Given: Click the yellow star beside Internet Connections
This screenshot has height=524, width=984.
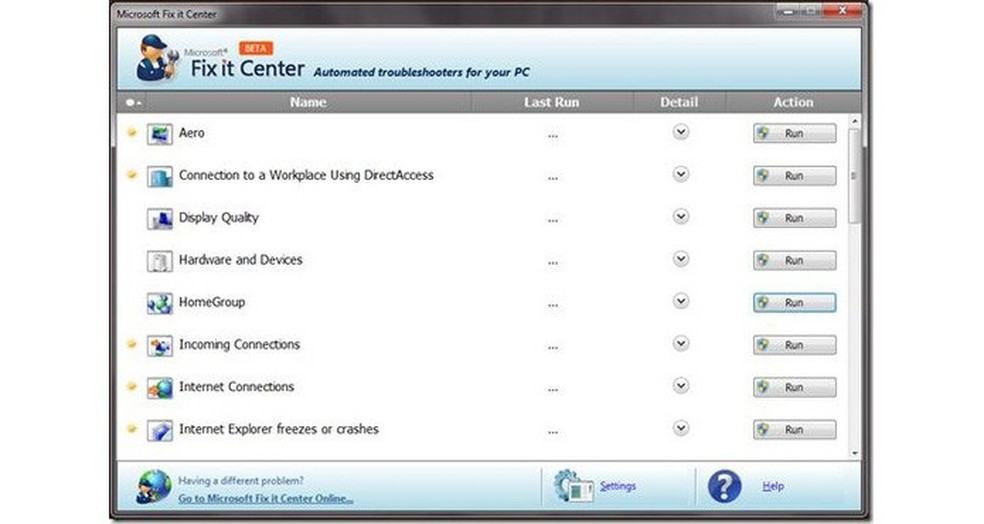Looking at the screenshot, I should [132, 386].
